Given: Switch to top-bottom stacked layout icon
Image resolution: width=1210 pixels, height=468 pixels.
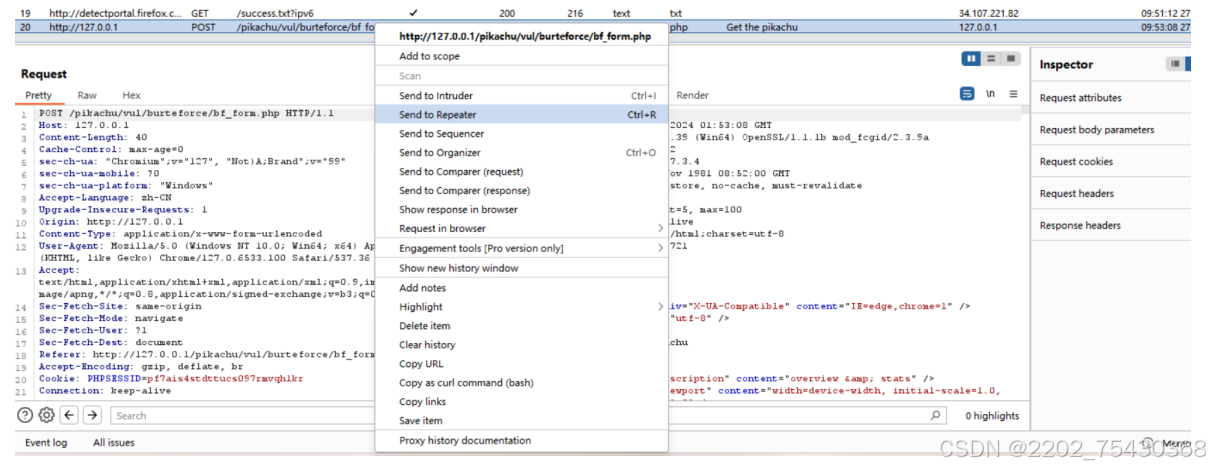Looking at the screenshot, I should 991,59.
